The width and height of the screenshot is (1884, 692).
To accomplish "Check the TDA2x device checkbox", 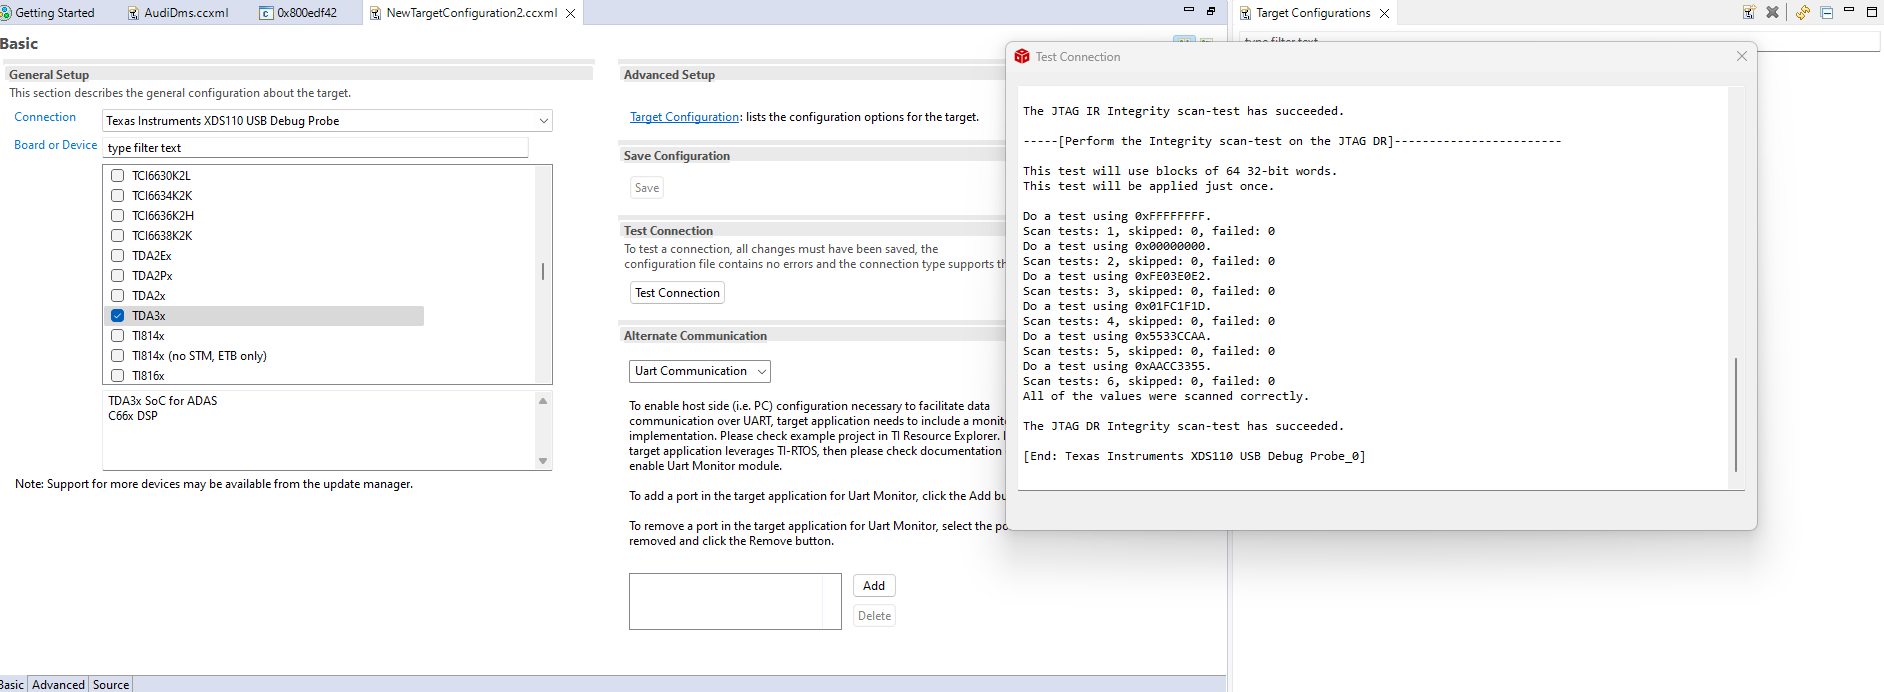I will click(x=117, y=295).
